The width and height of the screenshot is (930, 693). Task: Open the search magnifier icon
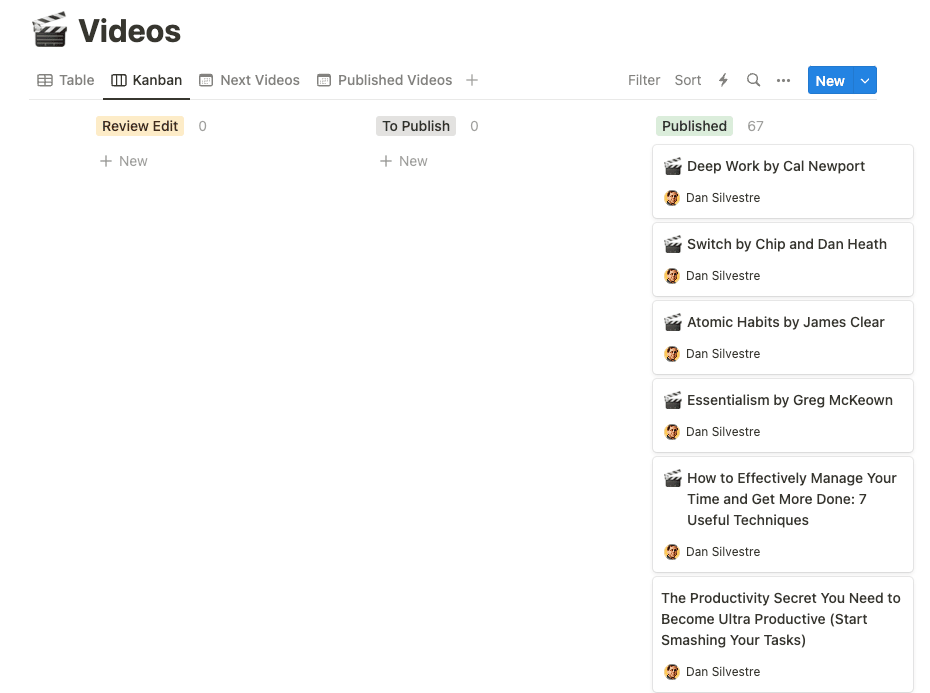pyautogui.click(x=753, y=80)
